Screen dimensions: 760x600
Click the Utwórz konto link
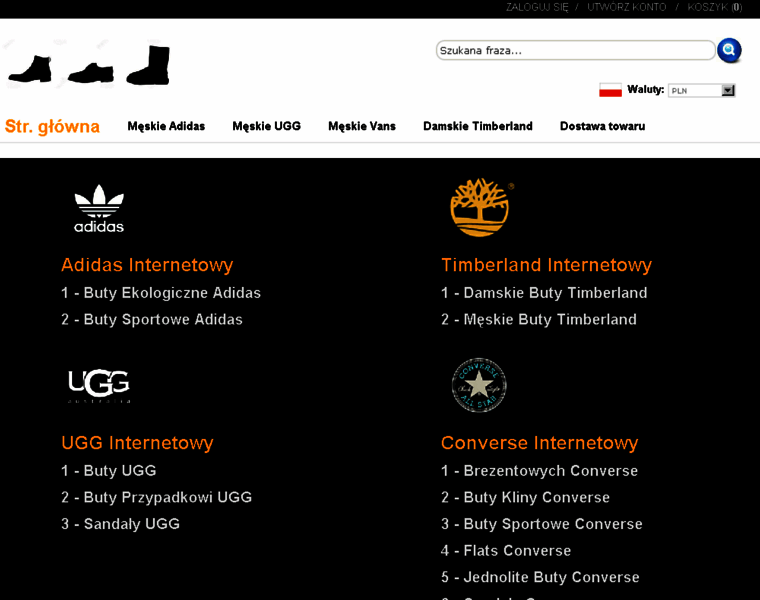pos(627,7)
